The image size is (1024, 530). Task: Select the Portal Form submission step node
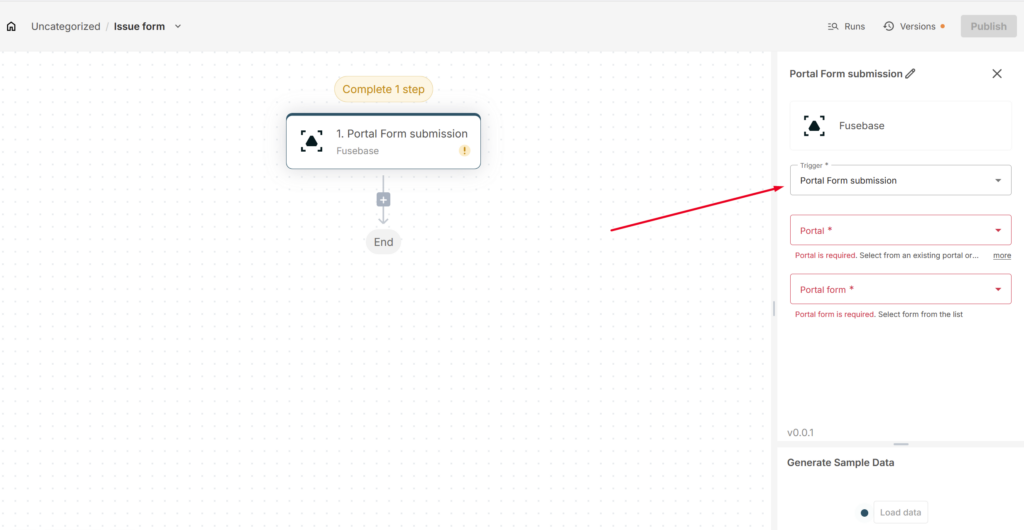click(x=383, y=142)
